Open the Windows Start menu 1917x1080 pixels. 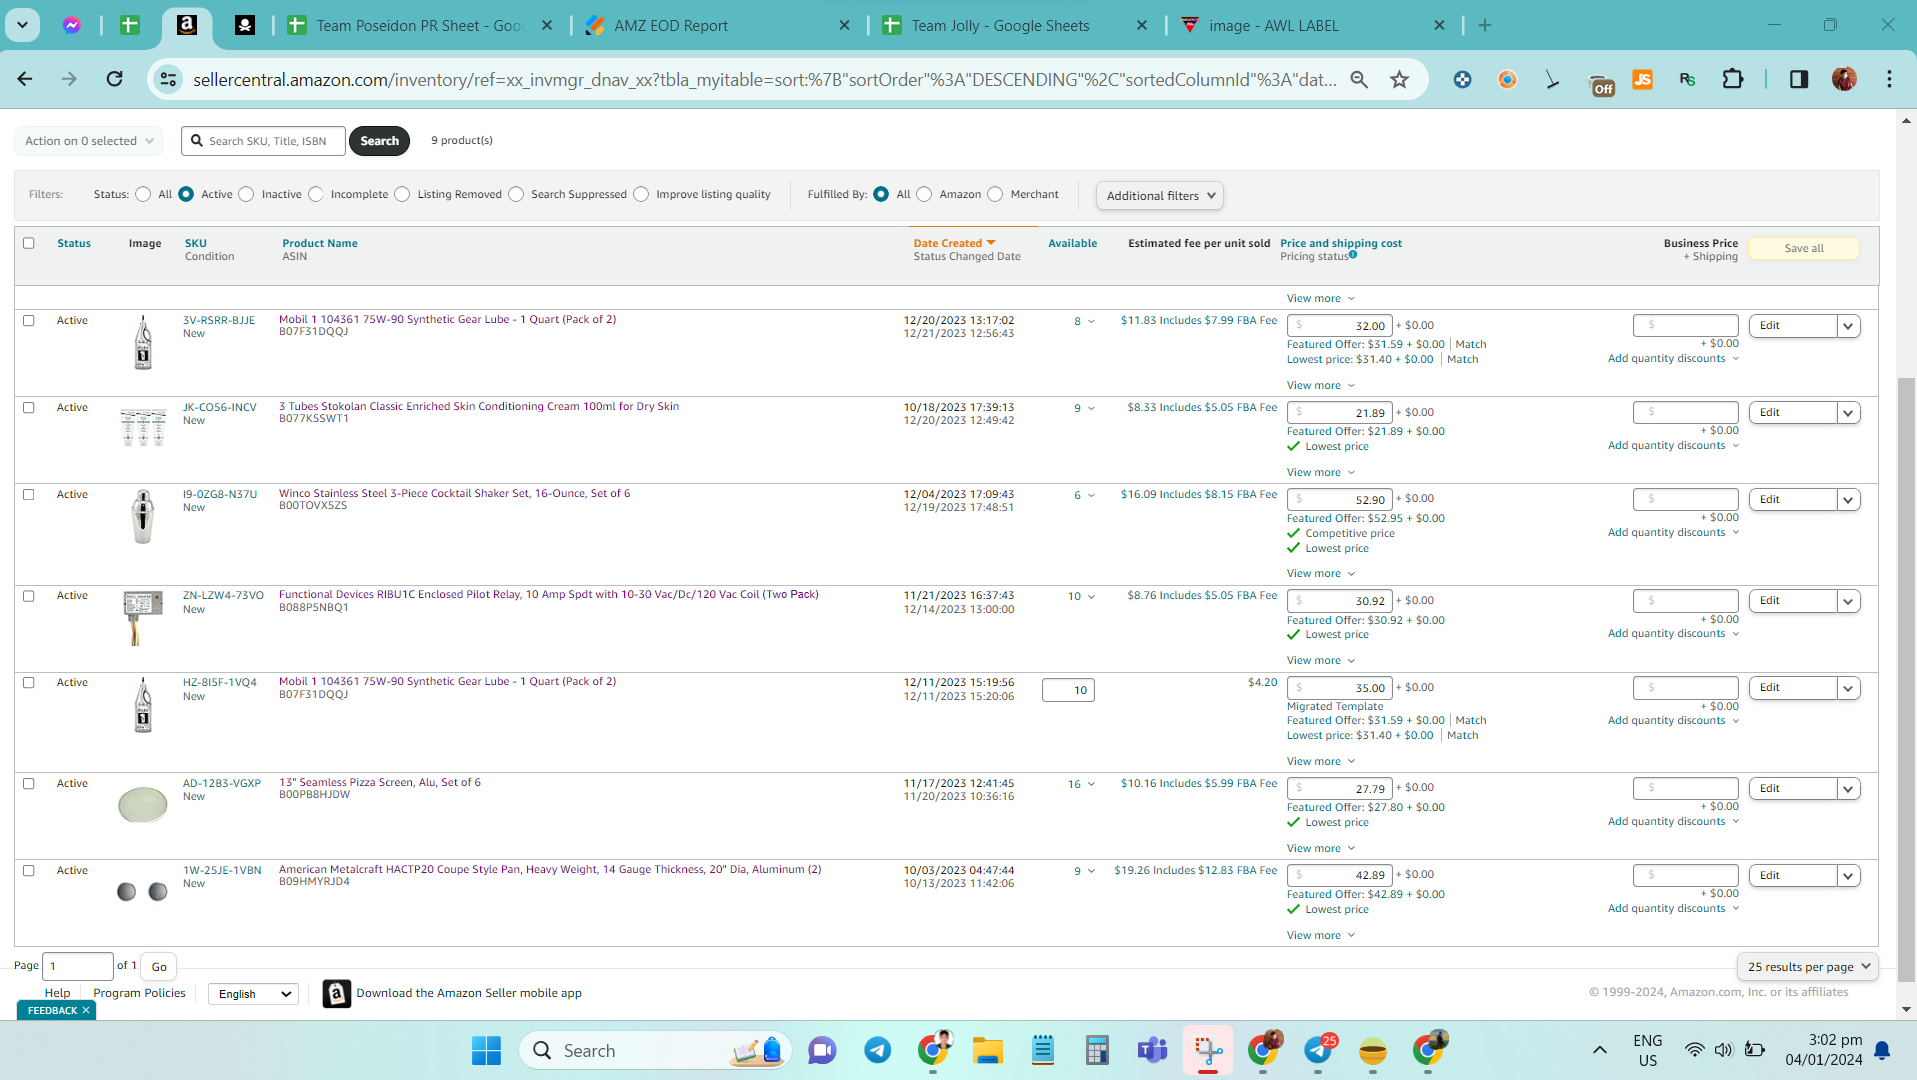point(486,1050)
